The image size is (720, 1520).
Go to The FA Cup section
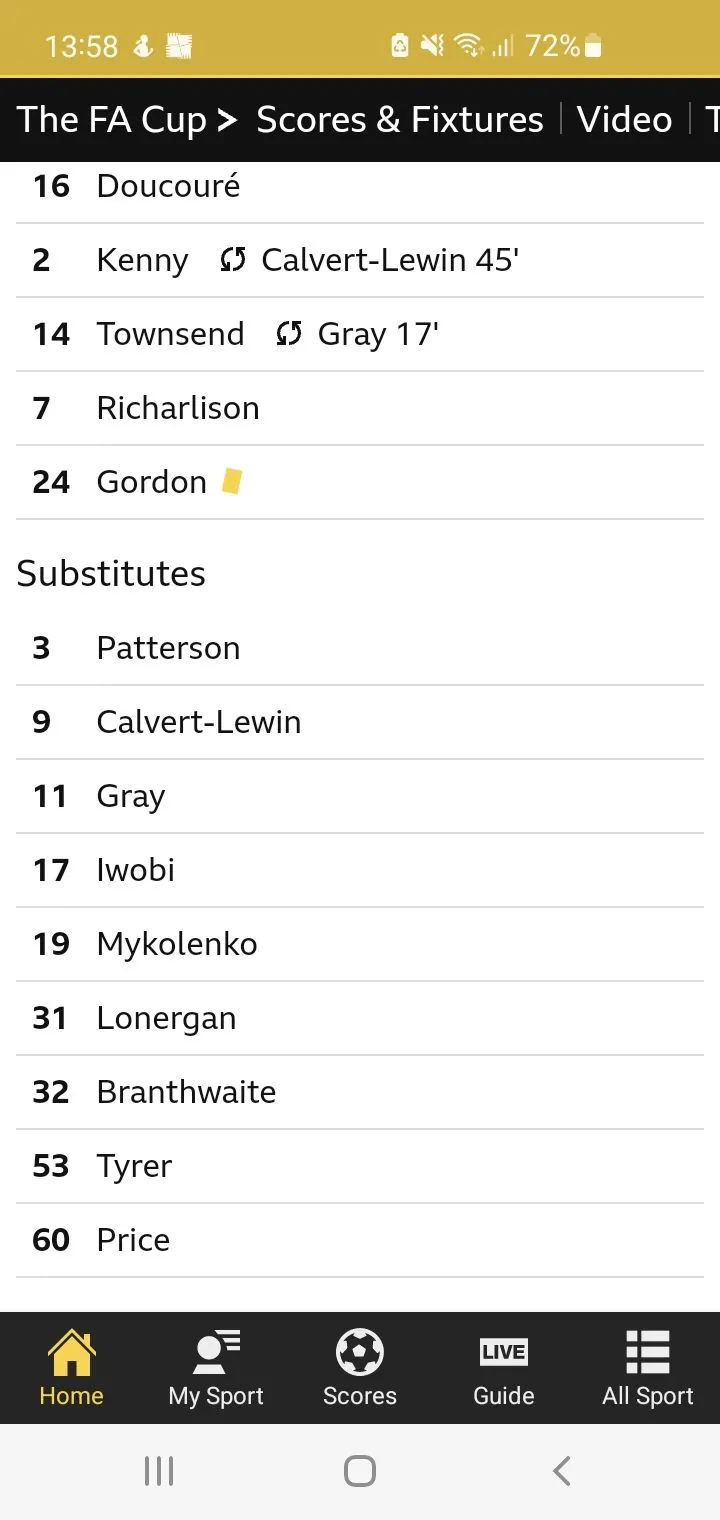[111, 120]
